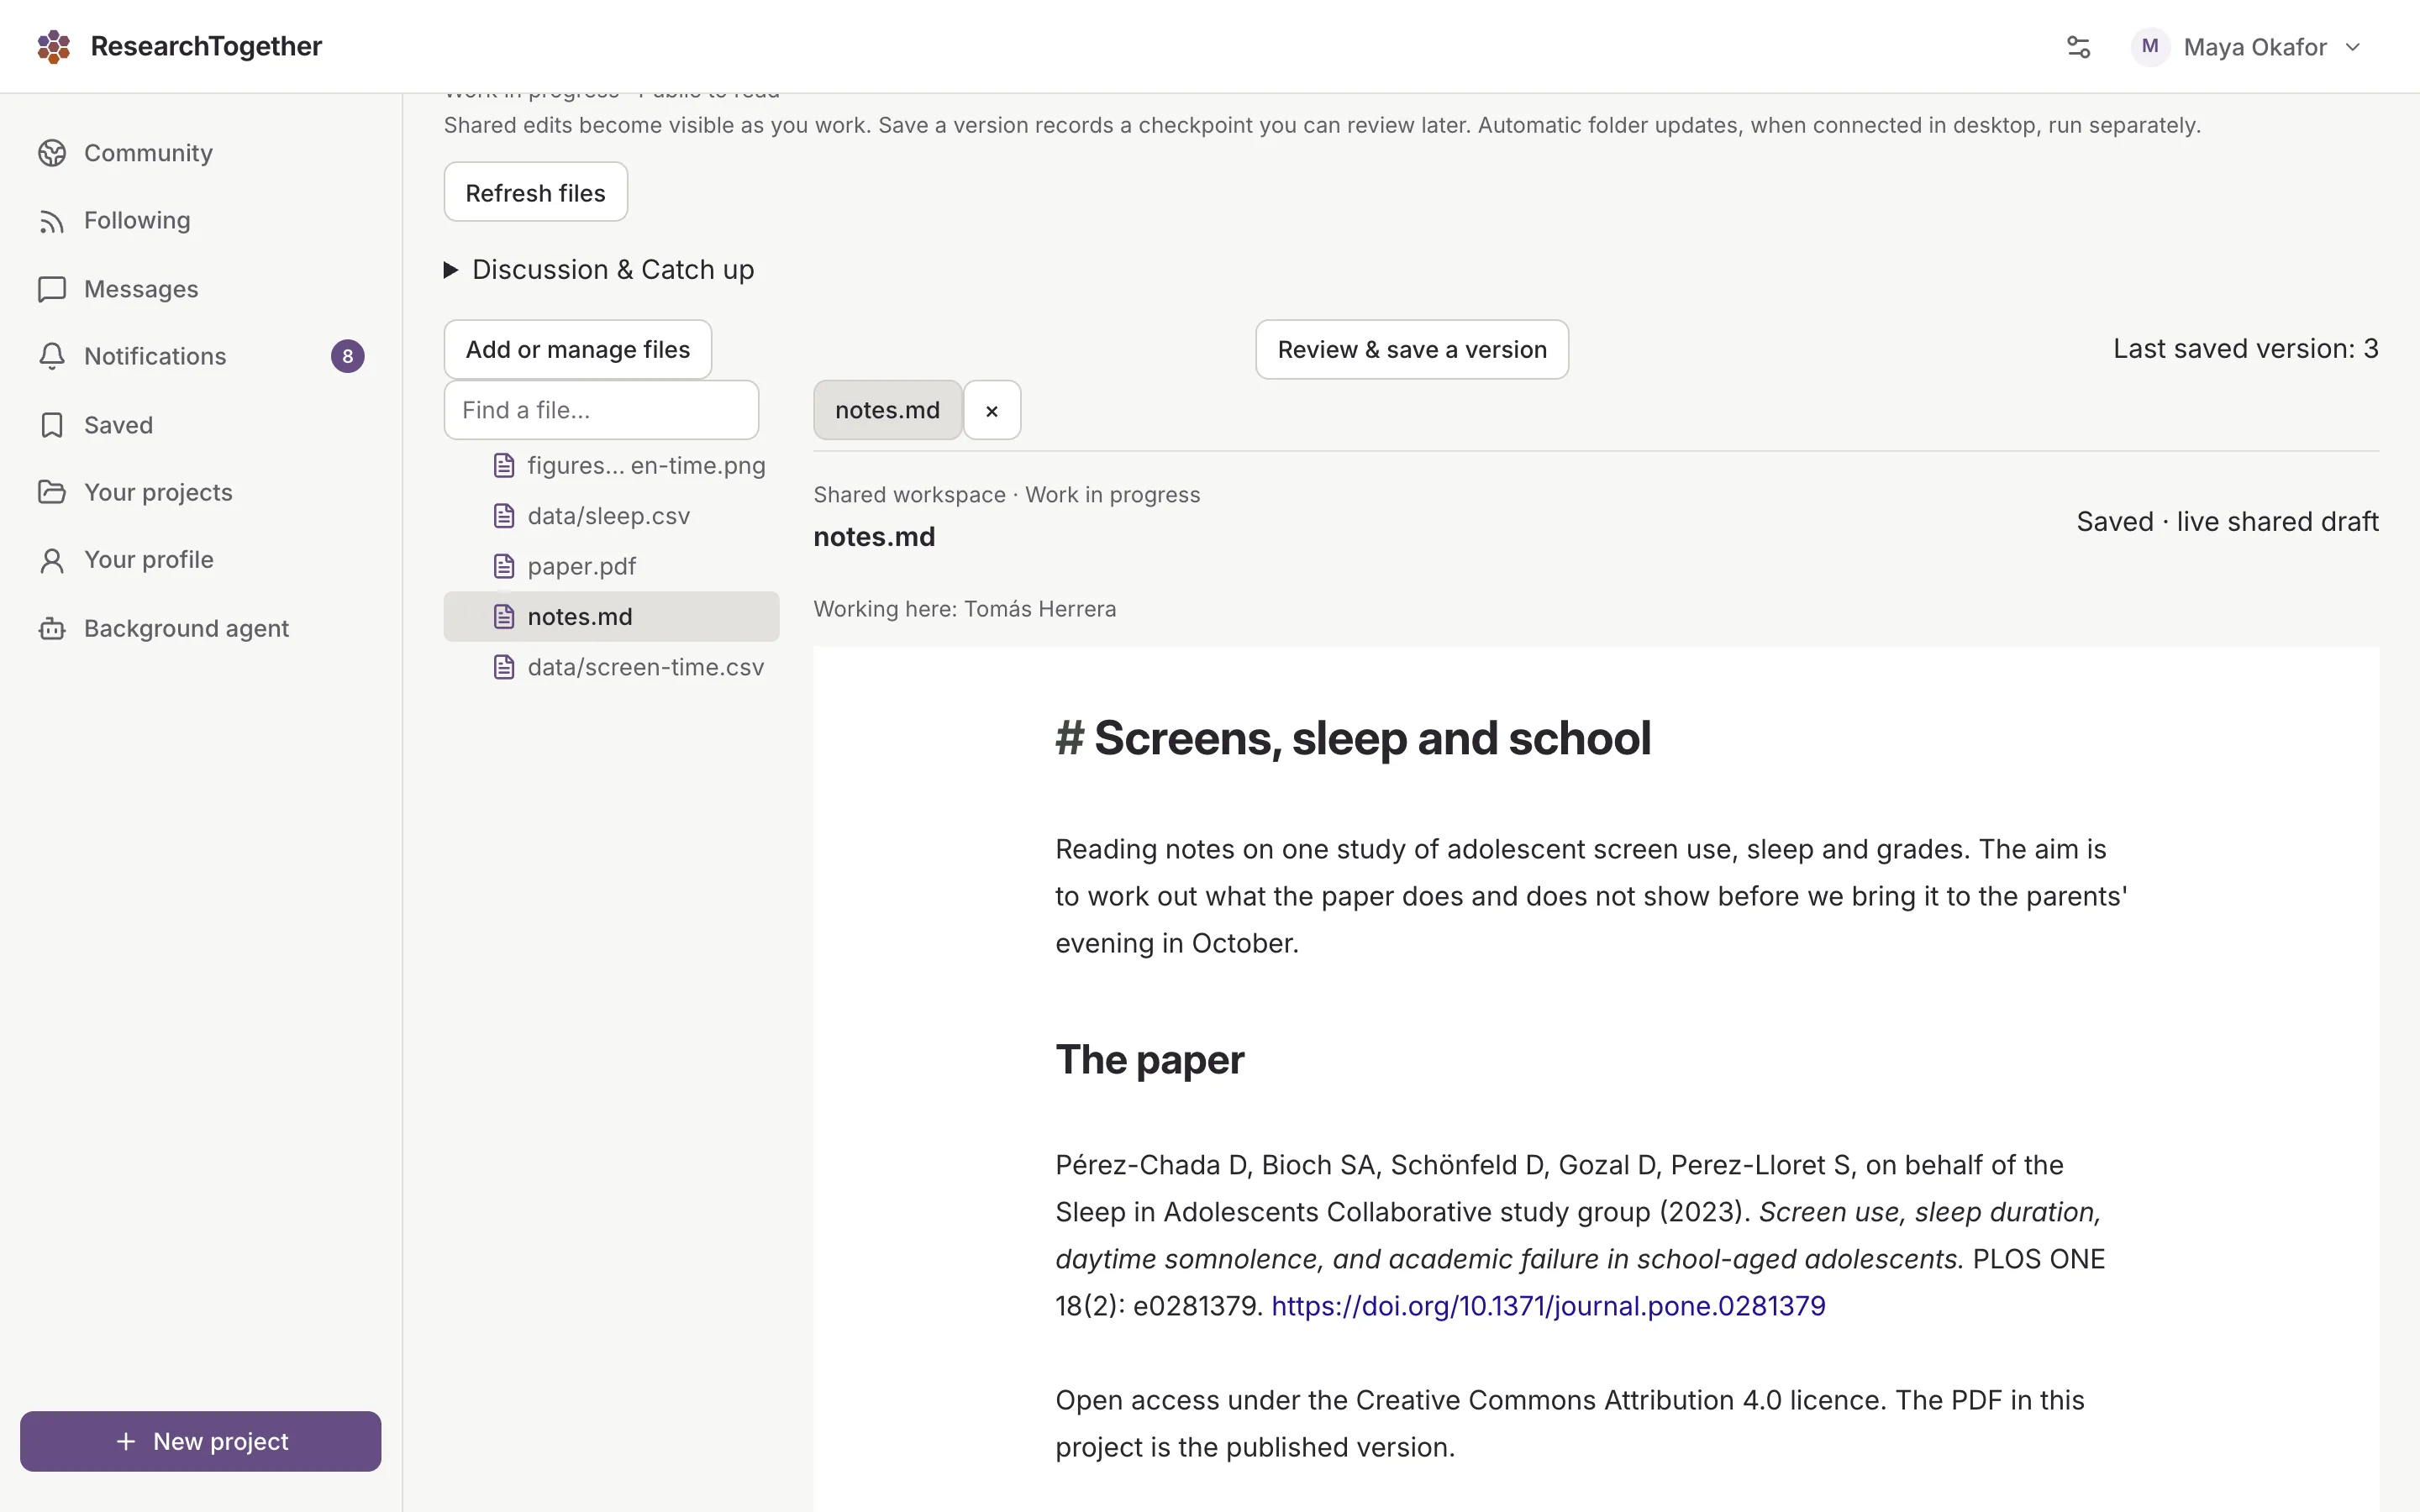Image resolution: width=2420 pixels, height=1512 pixels.
Task: Click the Reading notes intro paragraph
Action: coord(1591,896)
